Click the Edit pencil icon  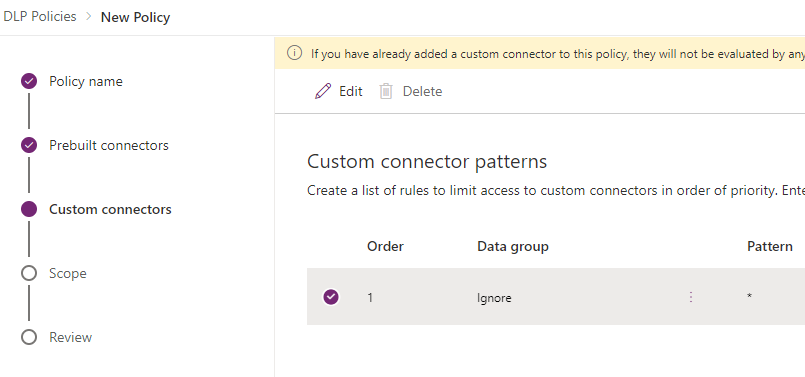323,91
